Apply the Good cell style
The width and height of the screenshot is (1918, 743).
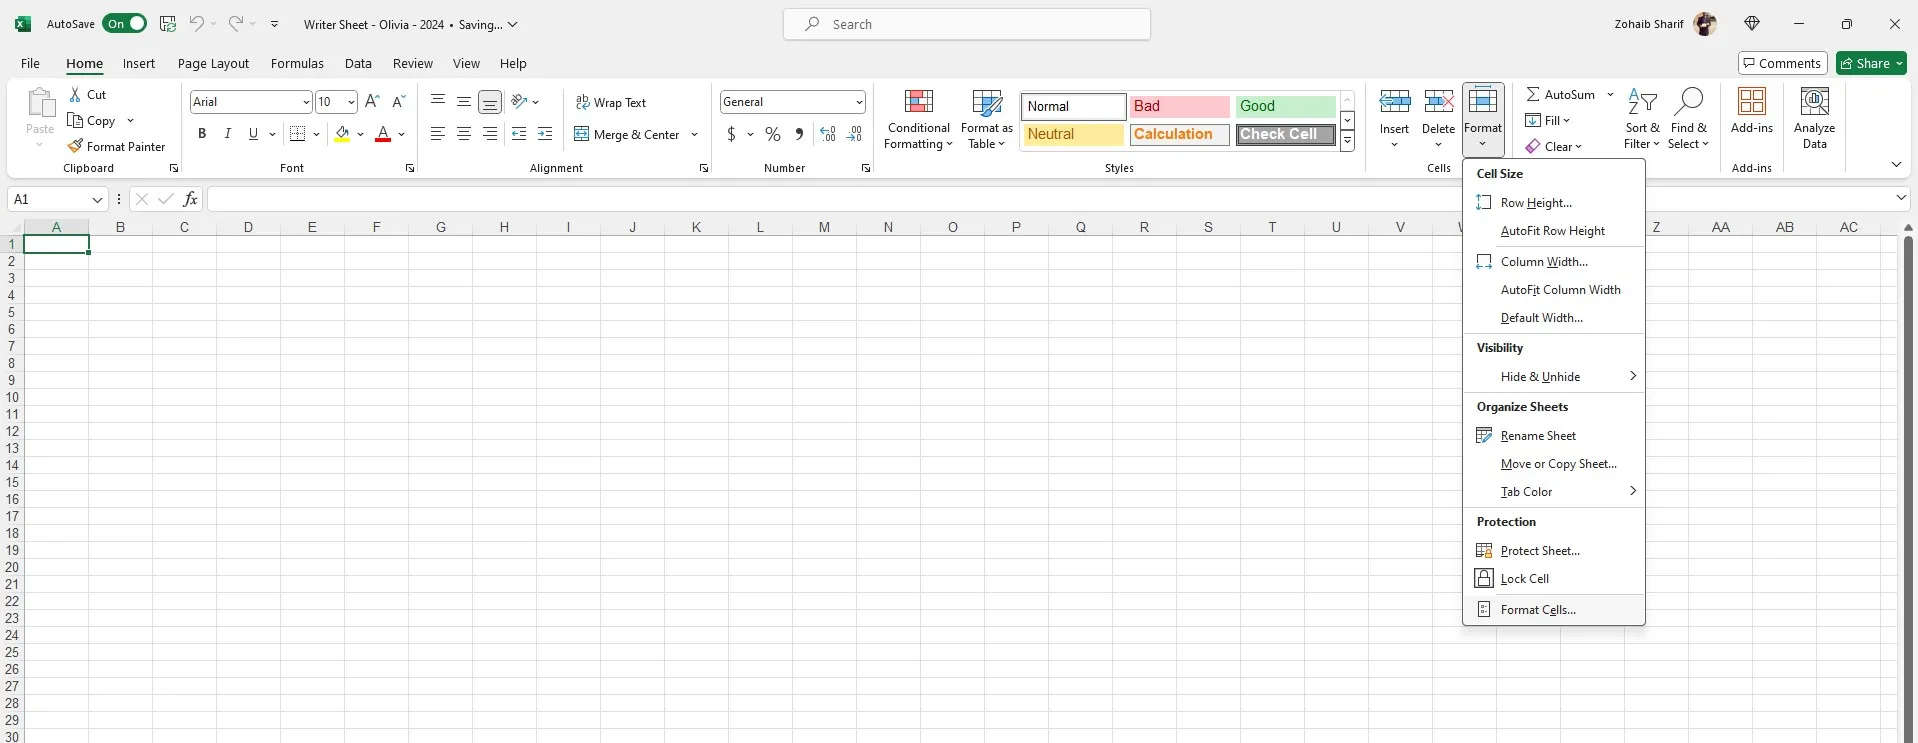pyautogui.click(x=1285, y=106)
